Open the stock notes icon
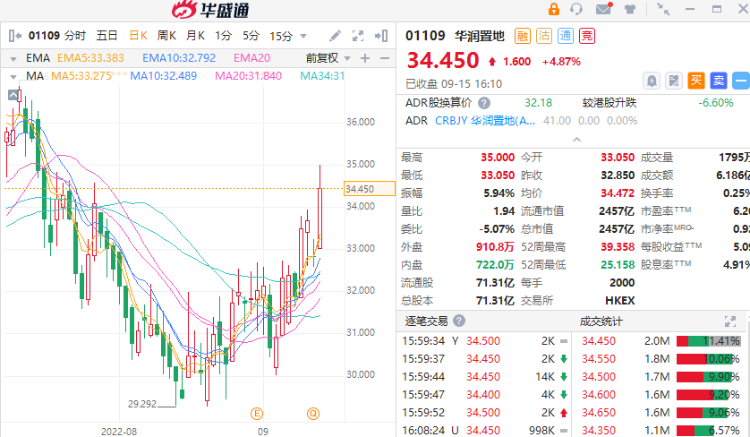 point(673,81)
